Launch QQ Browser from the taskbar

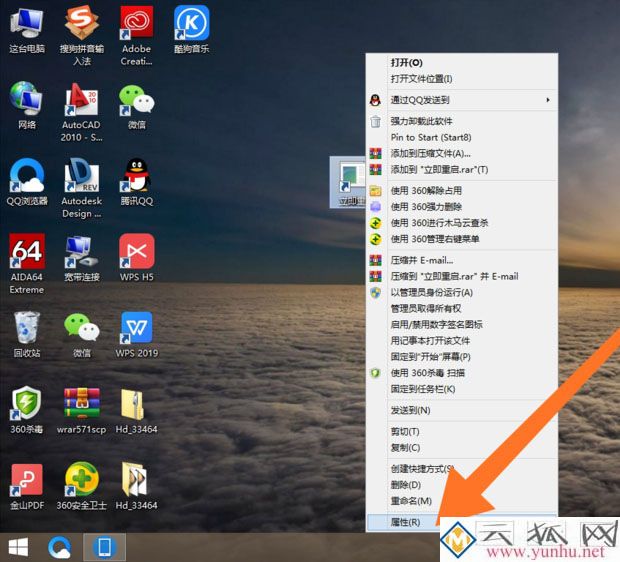click(x=60, y=548)
